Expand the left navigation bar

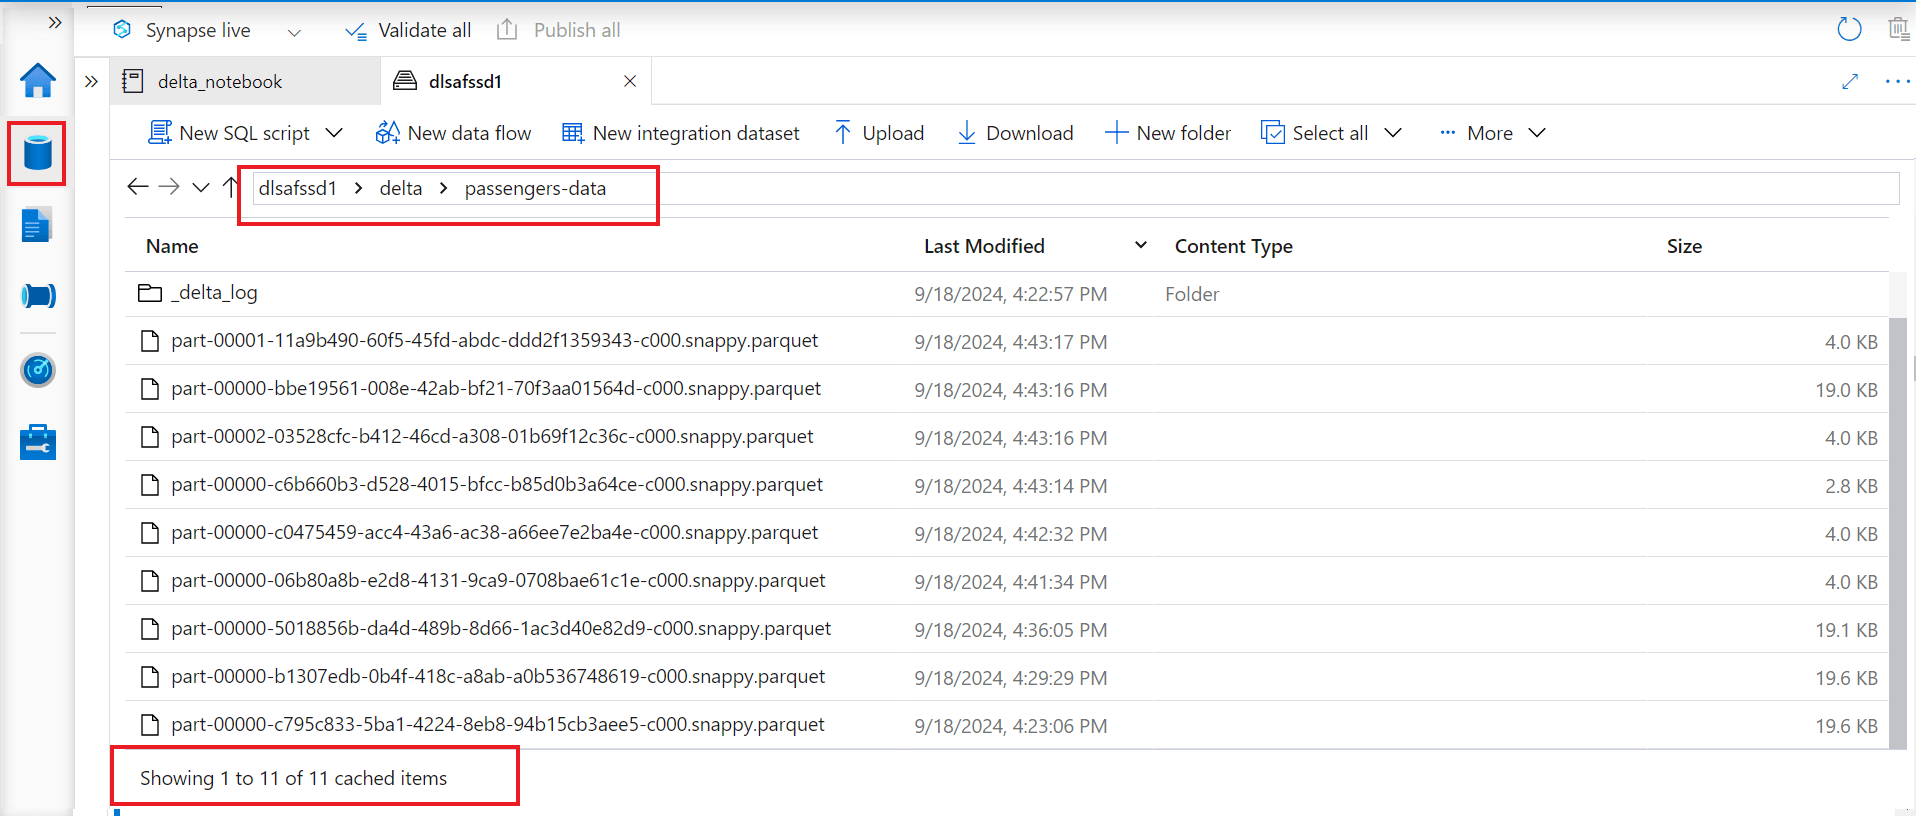55,22
